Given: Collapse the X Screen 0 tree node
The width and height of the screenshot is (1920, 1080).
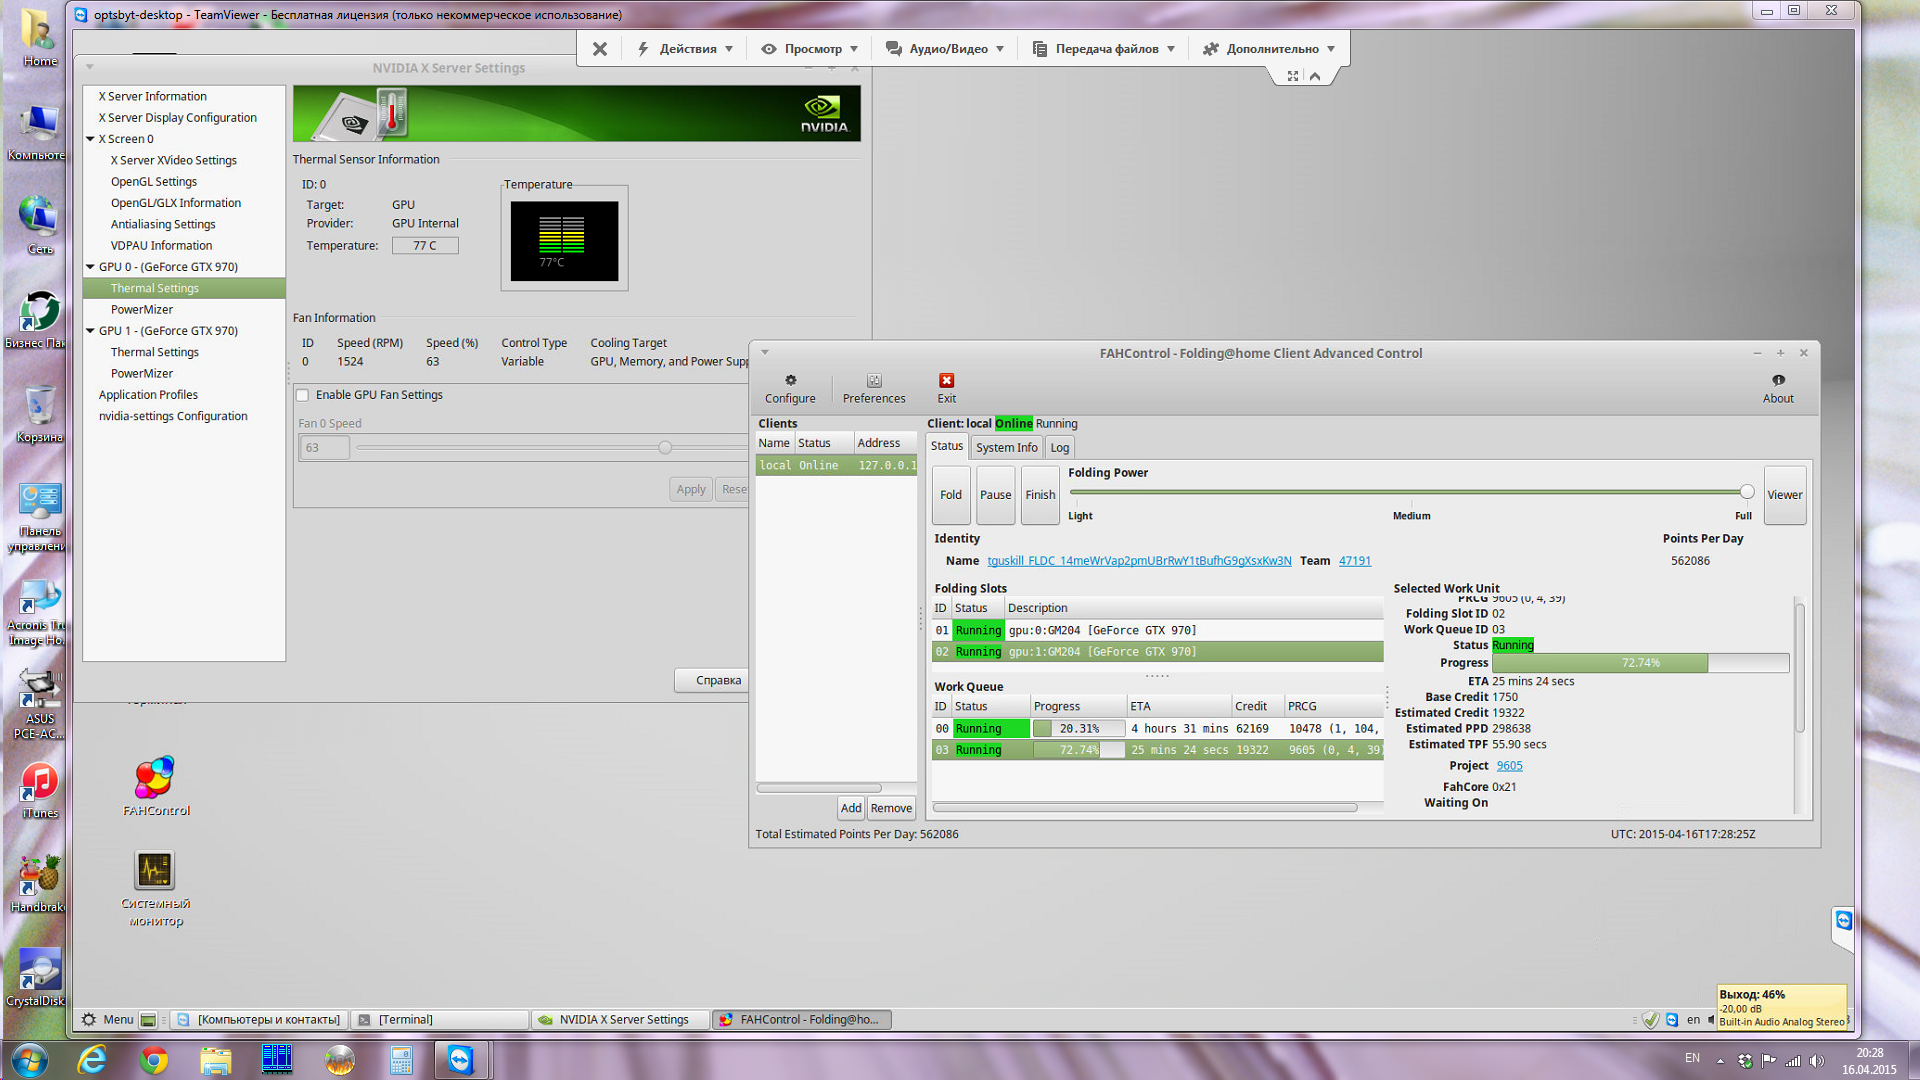Looking at the screenshot, I should pos(91,139).
